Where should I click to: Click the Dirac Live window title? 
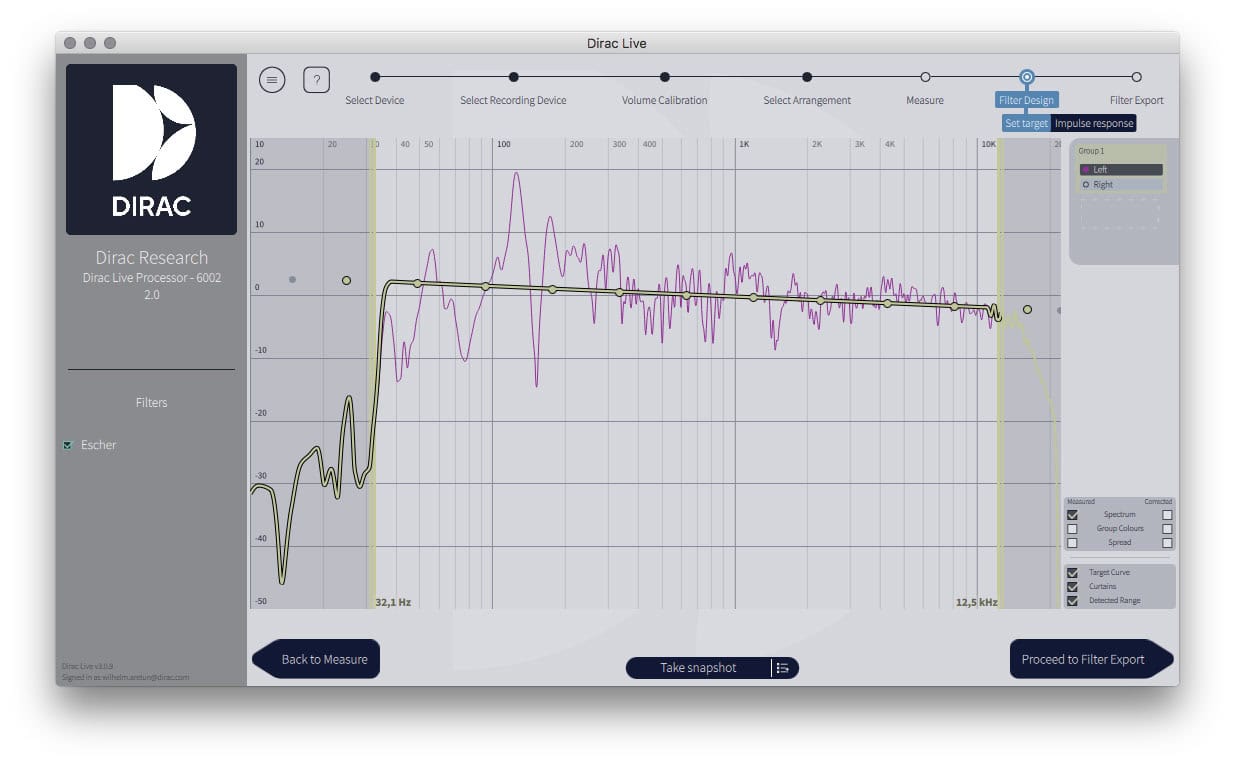pyautogui.click(x=617, y=43)
